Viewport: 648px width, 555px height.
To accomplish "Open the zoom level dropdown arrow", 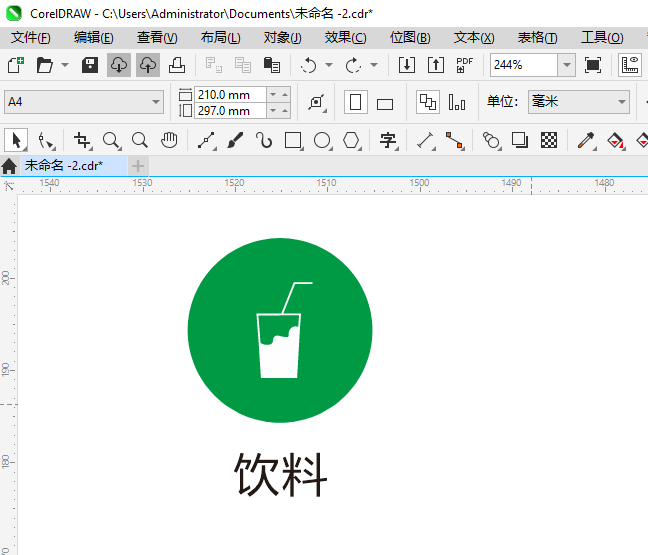I will tap(567, 65).
